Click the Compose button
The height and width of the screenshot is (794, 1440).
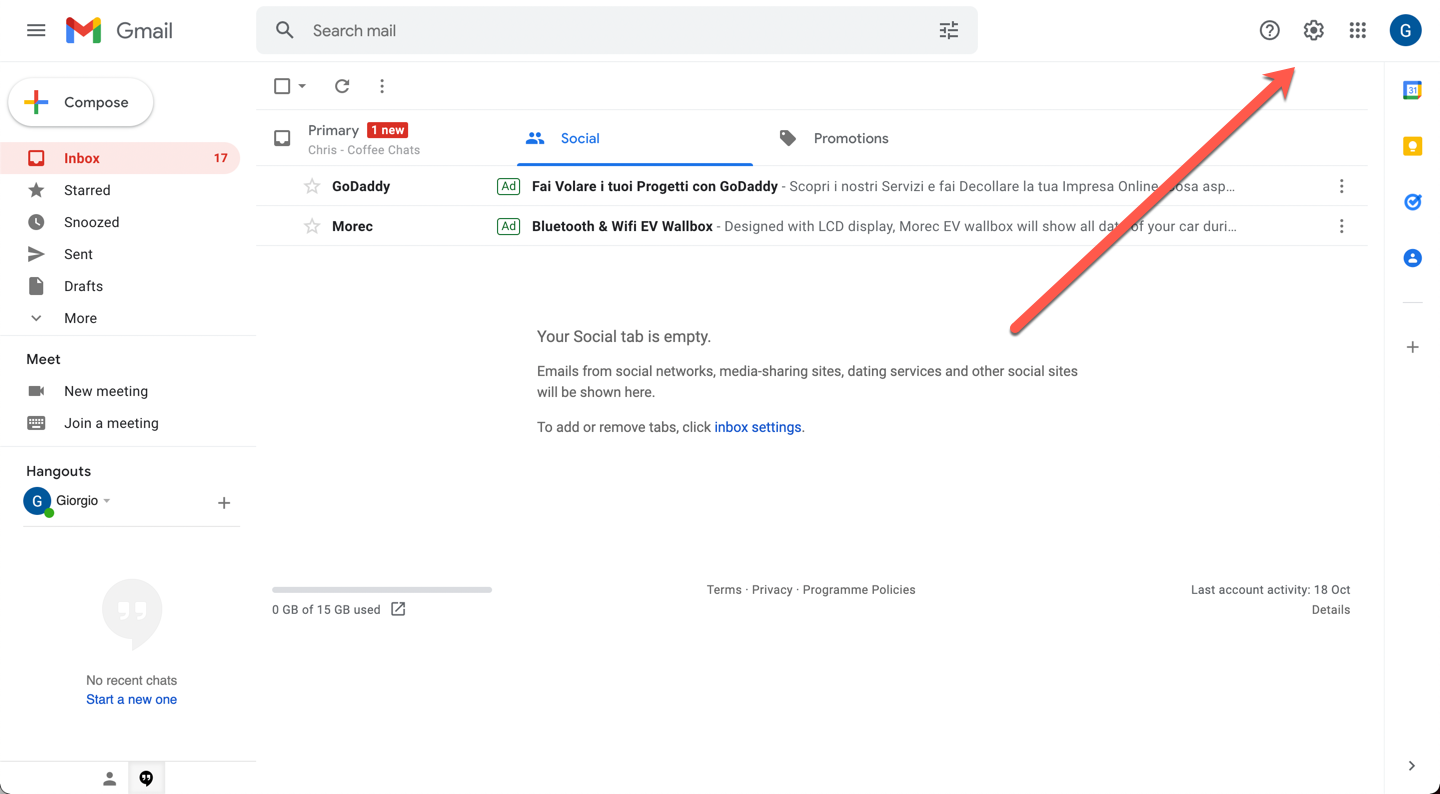(81, 102)
